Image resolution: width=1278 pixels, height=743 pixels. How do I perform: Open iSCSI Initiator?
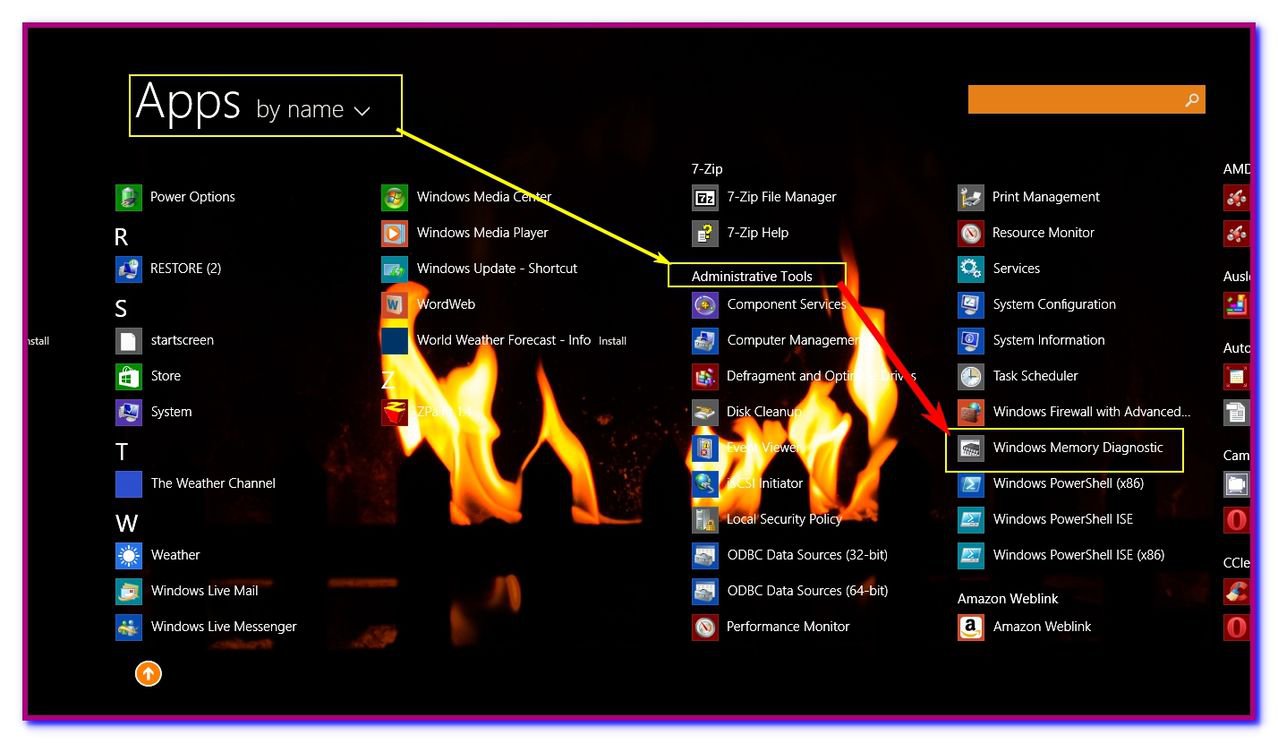(x=748, y=484)
